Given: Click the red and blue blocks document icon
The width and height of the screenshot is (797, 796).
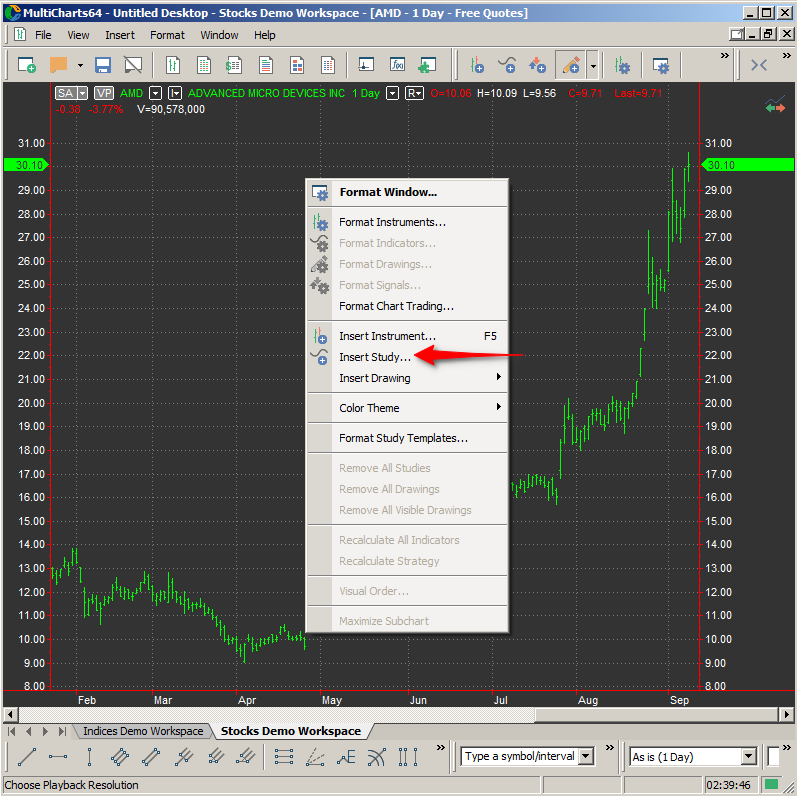Looking at the screenshot, I should (x=297, y=65).
